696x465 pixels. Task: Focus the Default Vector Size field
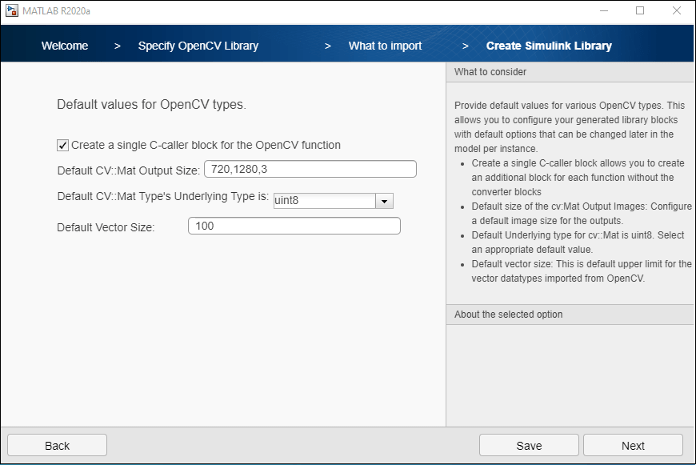point(294,226)
